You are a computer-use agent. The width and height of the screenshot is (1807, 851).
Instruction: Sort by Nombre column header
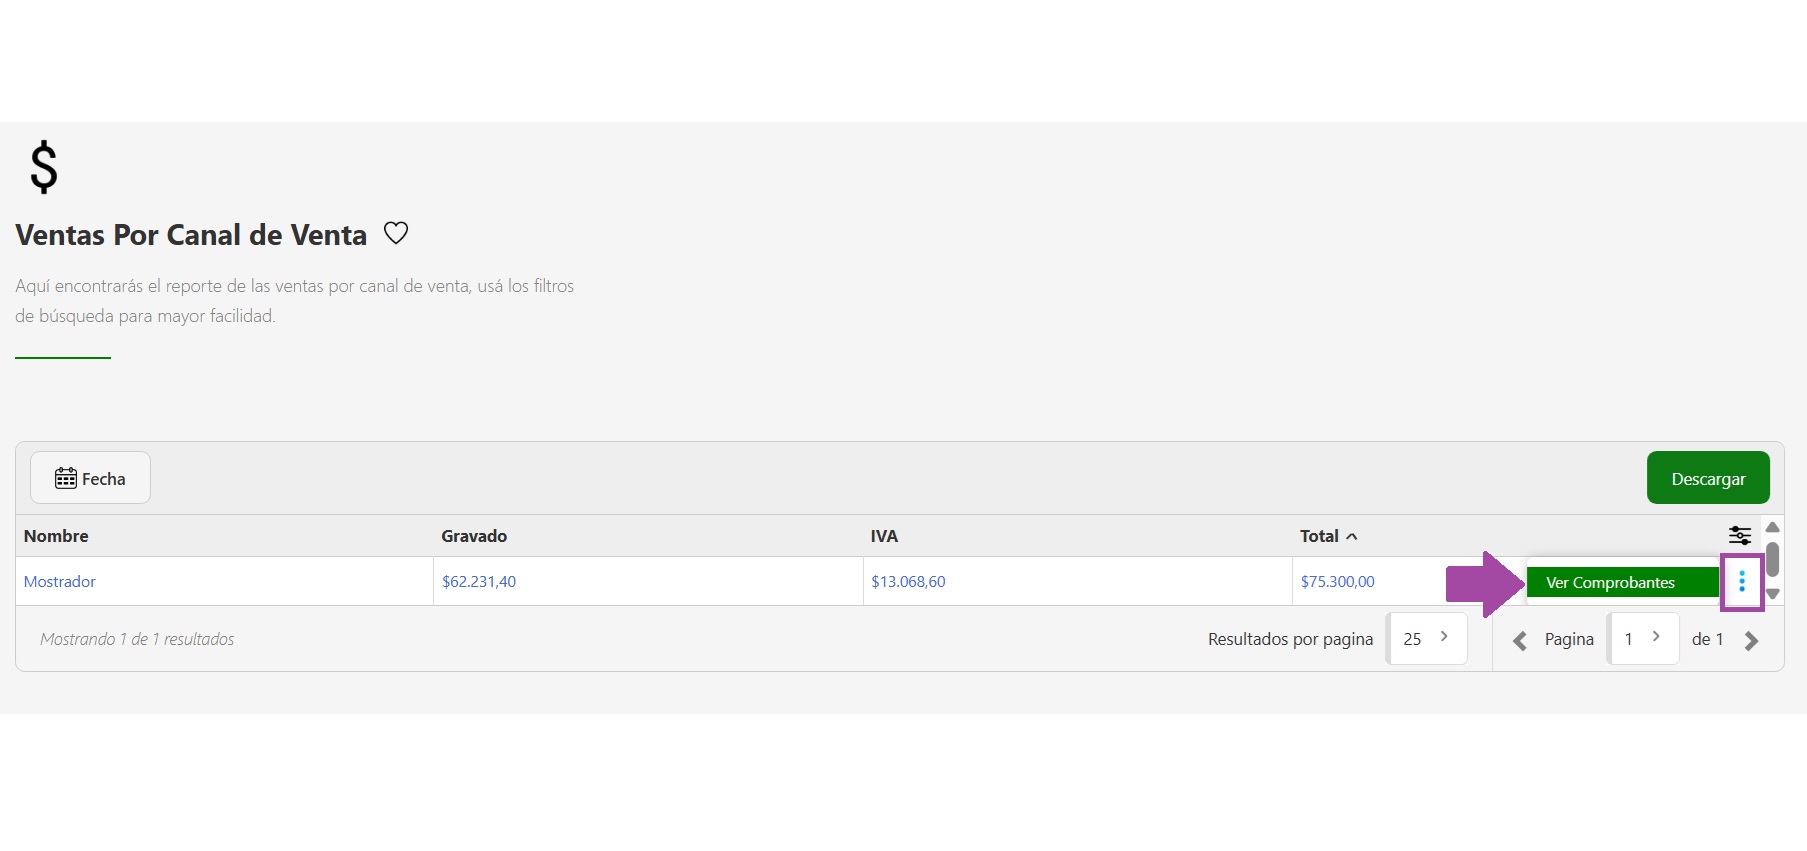[x=56, y=536]
